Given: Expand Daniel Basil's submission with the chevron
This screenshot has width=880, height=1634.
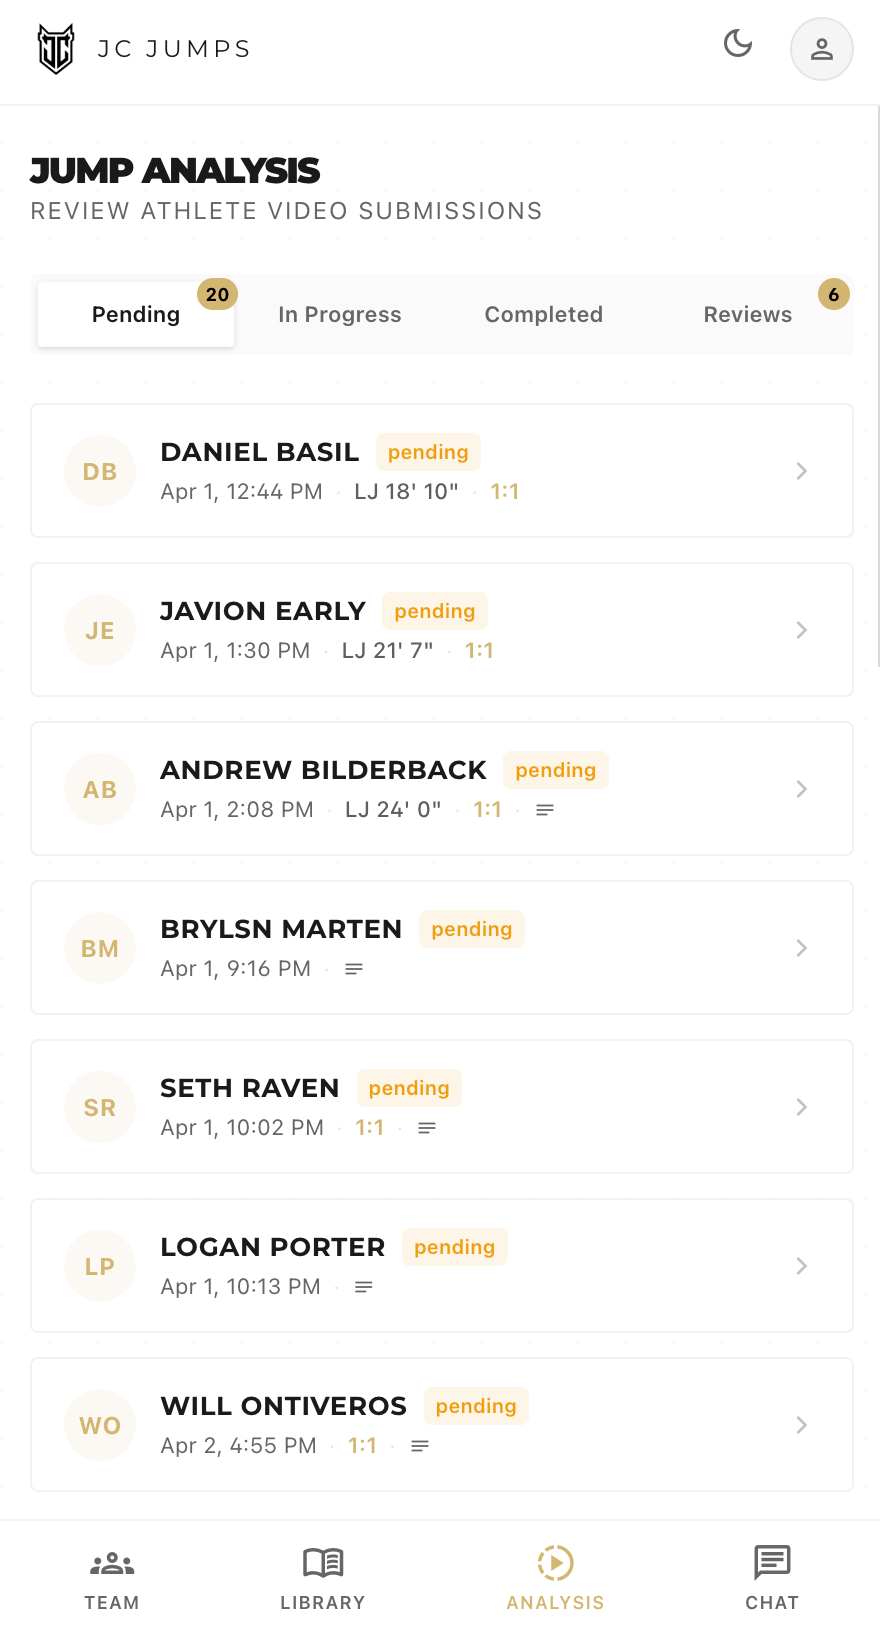Looking at the screenshot, I should pos(801,471).
